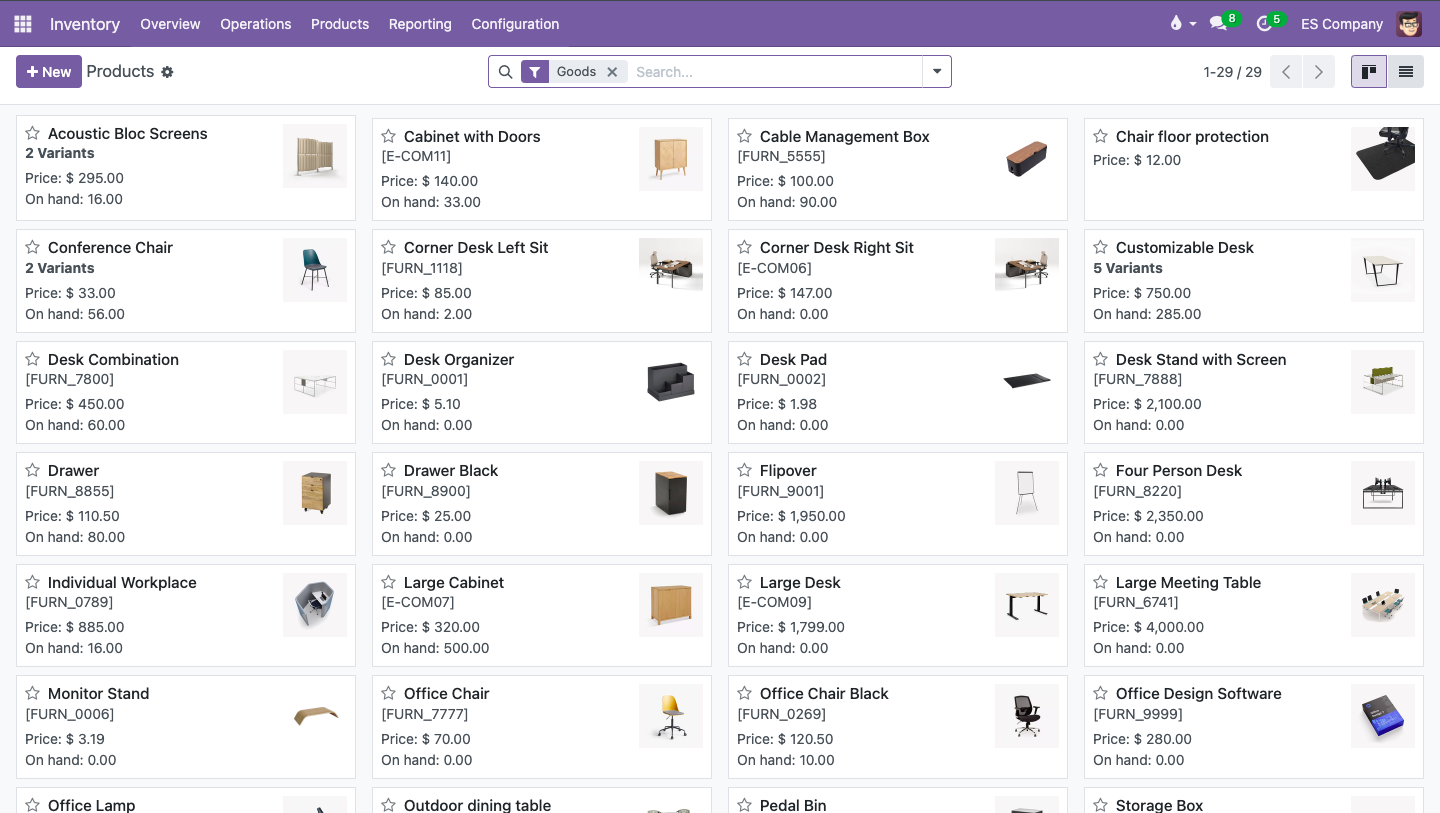Open the messages conversations icon
The height and width of the screenshot is (813, 1440).
(x=1218, y=23)
